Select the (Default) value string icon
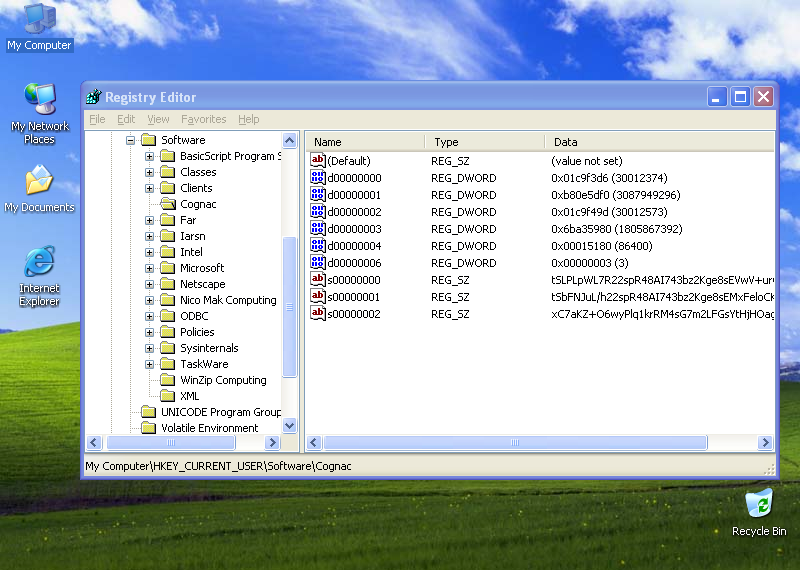 317,161
